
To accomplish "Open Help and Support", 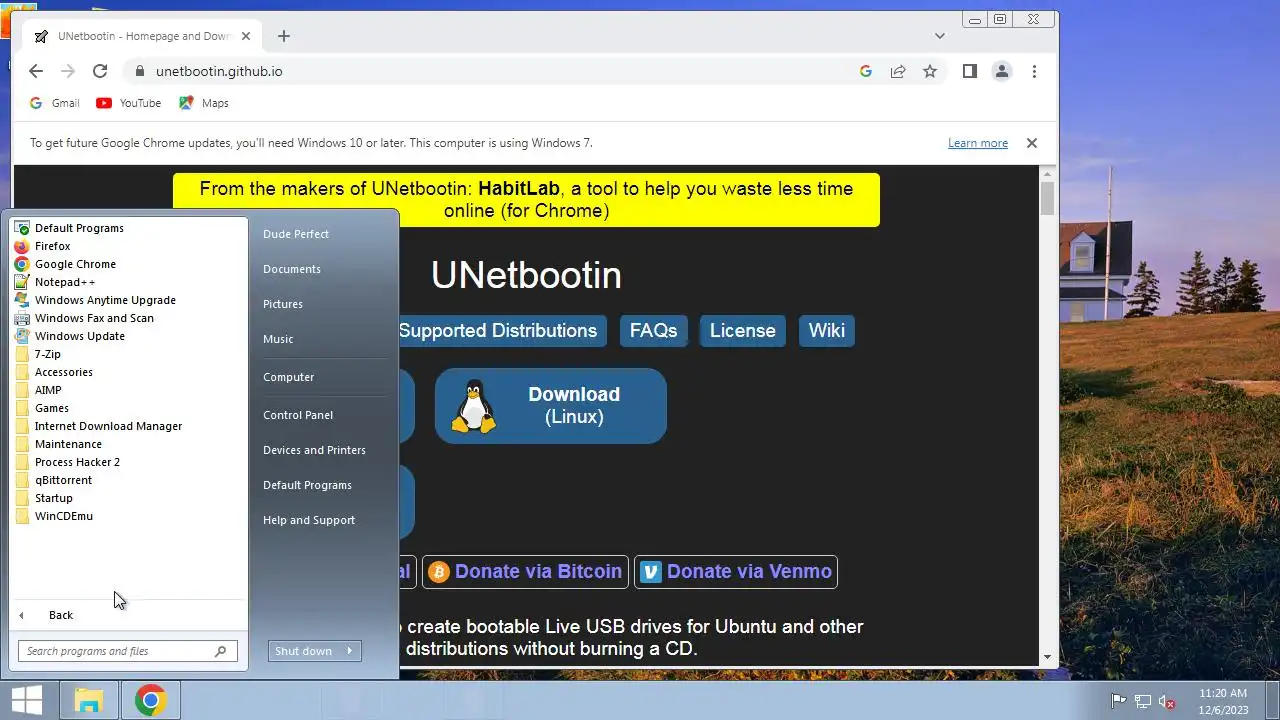I will pyautogui.click(x=309, y=520).
